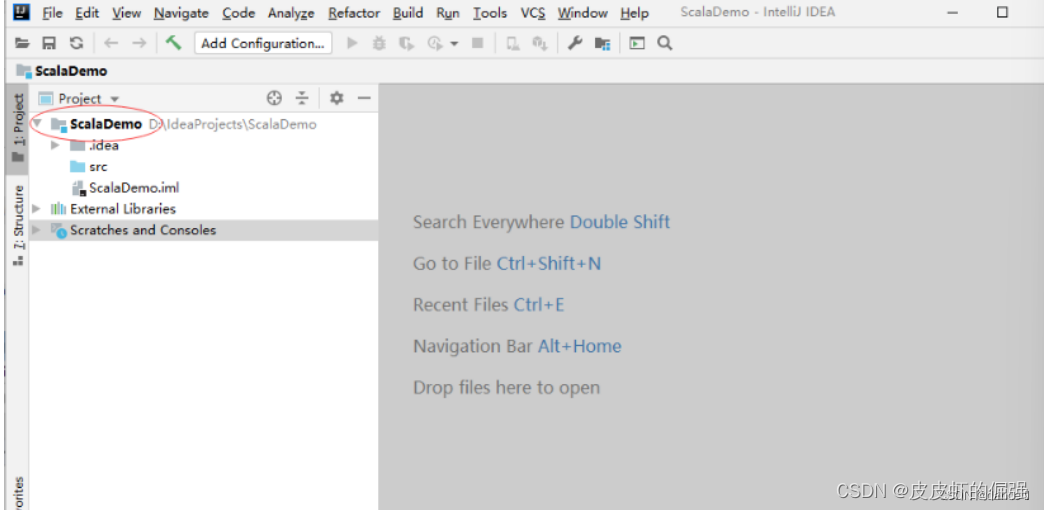Build project with the green hammer icon
This screenshot has height=510, width=1044.
[x=174, y=43]
